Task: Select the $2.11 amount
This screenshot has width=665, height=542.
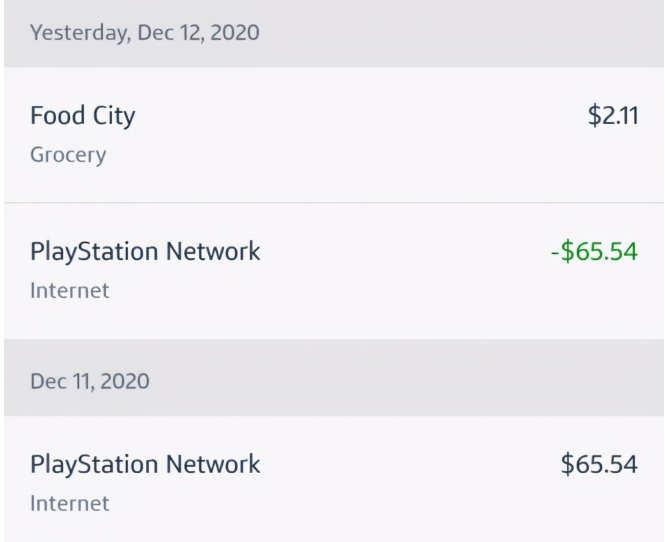Action: (613, 116)
